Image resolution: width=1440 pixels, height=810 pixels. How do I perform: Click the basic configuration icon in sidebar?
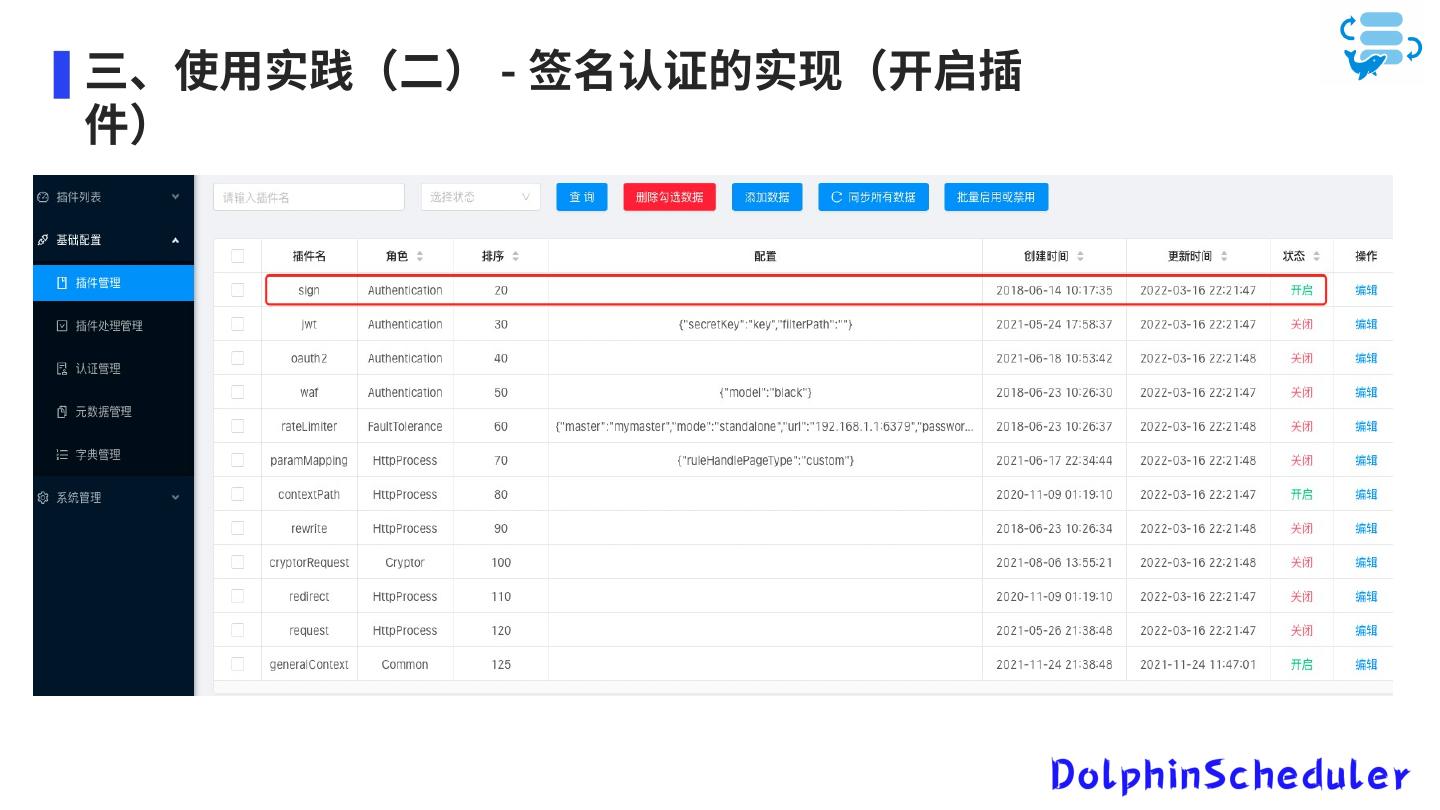pyautogui.click(x=43, y=240)
